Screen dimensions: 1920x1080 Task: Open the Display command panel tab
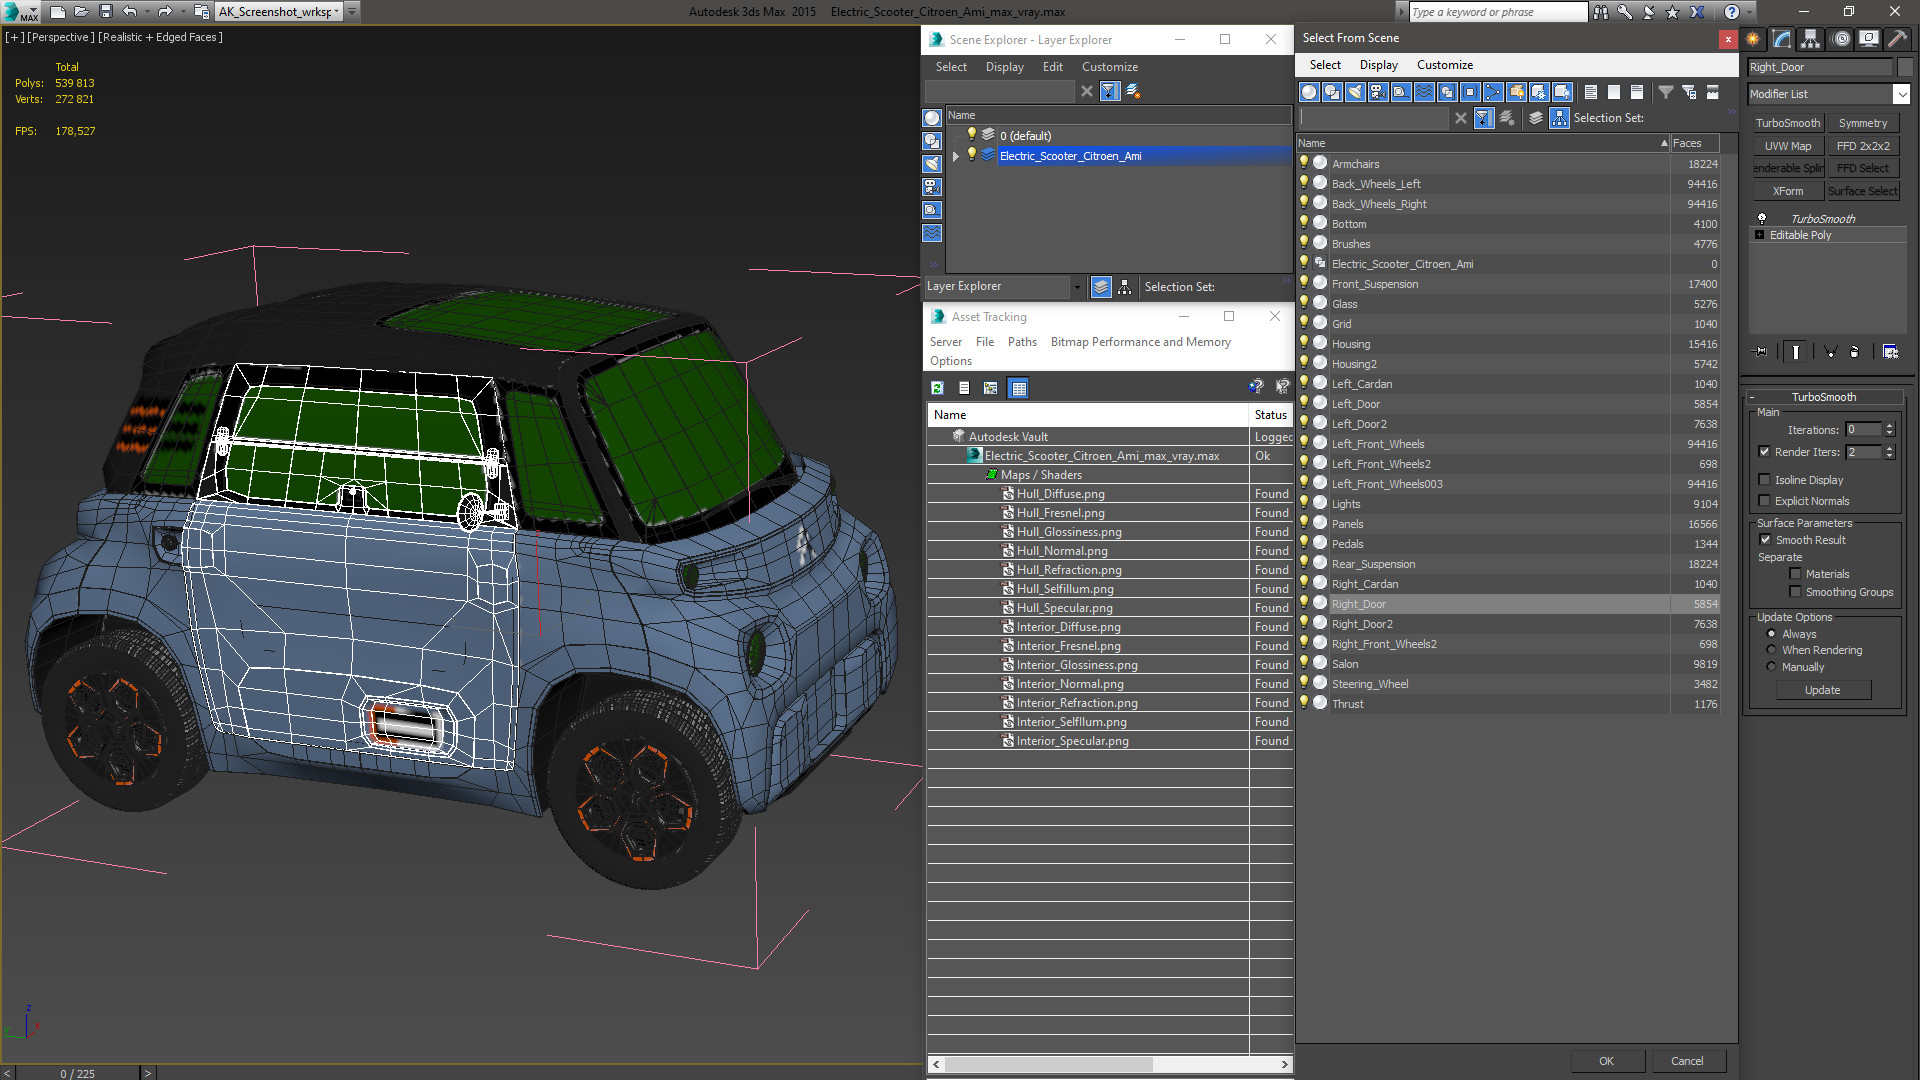(x=1869, y=39)
